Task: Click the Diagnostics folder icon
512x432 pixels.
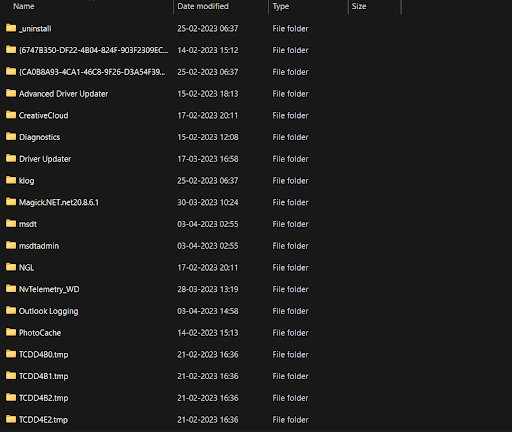Action: click(11, 137)
